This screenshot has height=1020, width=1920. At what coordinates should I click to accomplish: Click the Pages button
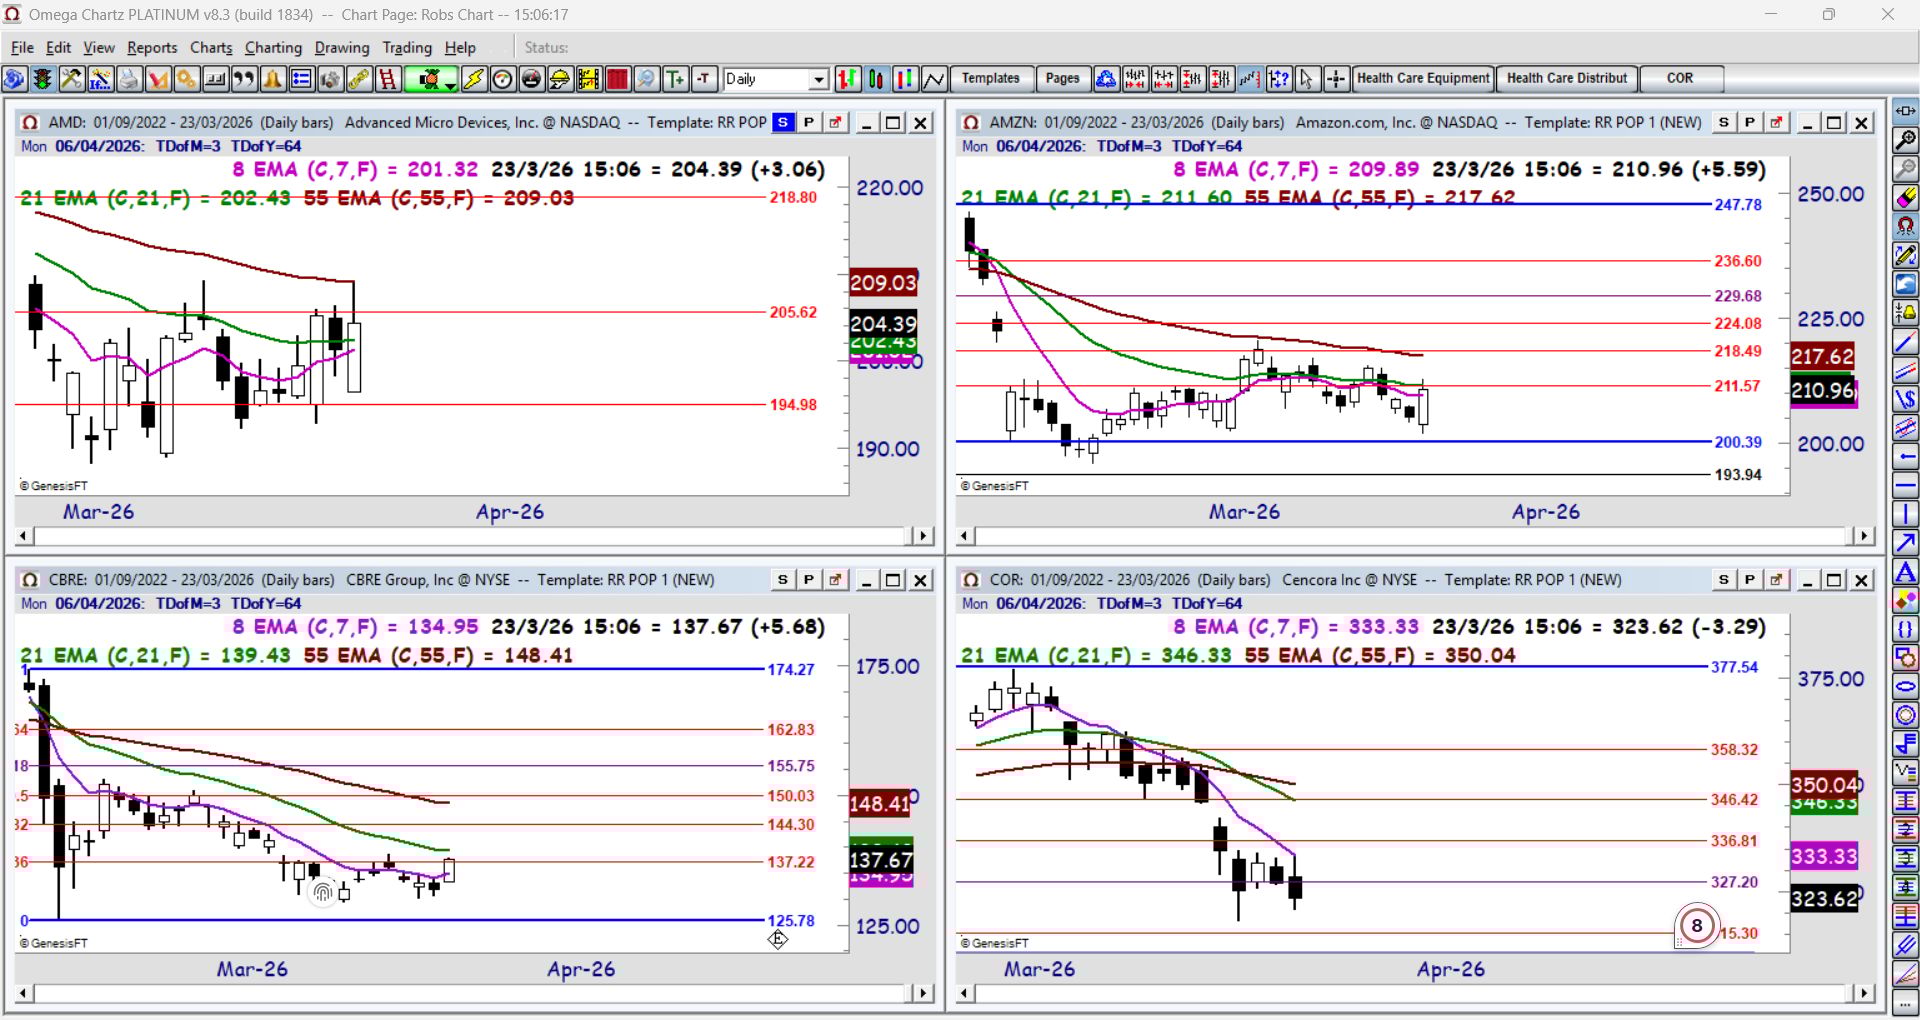1062,78
